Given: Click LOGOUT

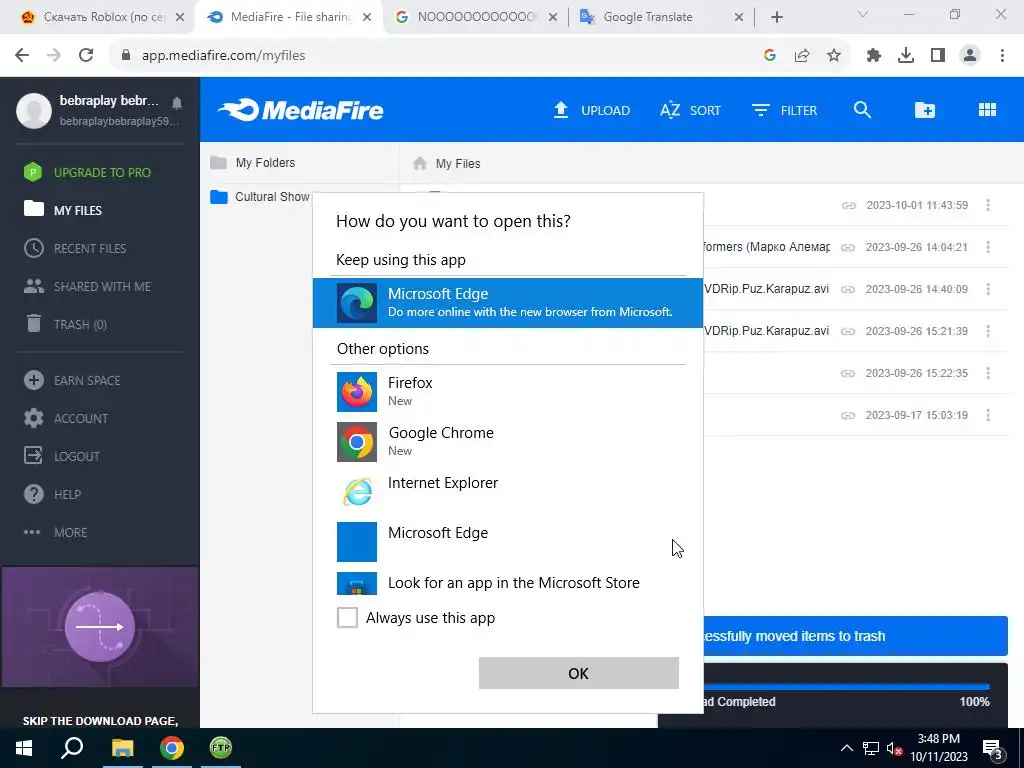Looking at the screenshot, I should pos(61,456).
